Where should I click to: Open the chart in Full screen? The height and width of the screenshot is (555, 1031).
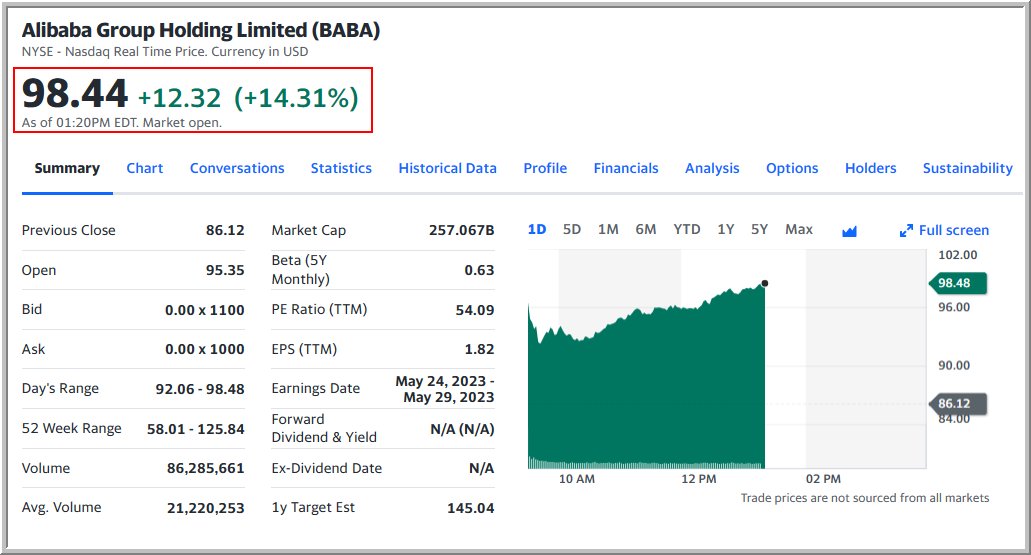944,230
